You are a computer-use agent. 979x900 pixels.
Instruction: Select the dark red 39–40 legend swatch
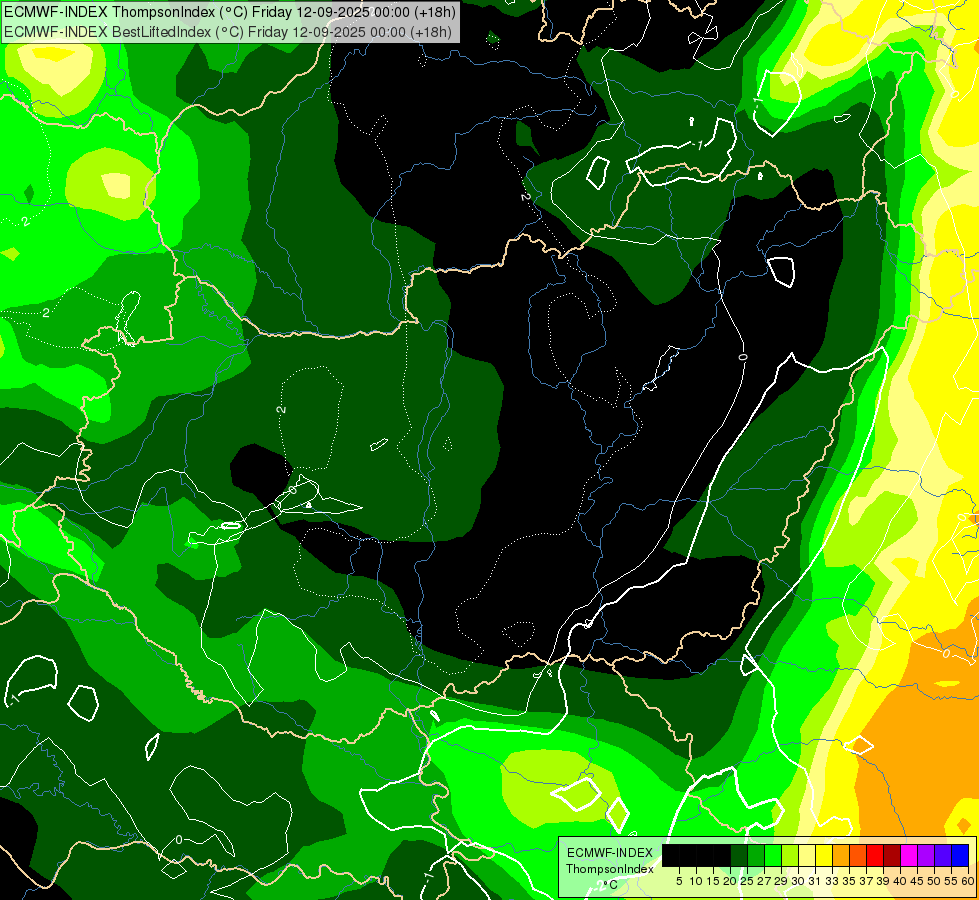(892, 855)
